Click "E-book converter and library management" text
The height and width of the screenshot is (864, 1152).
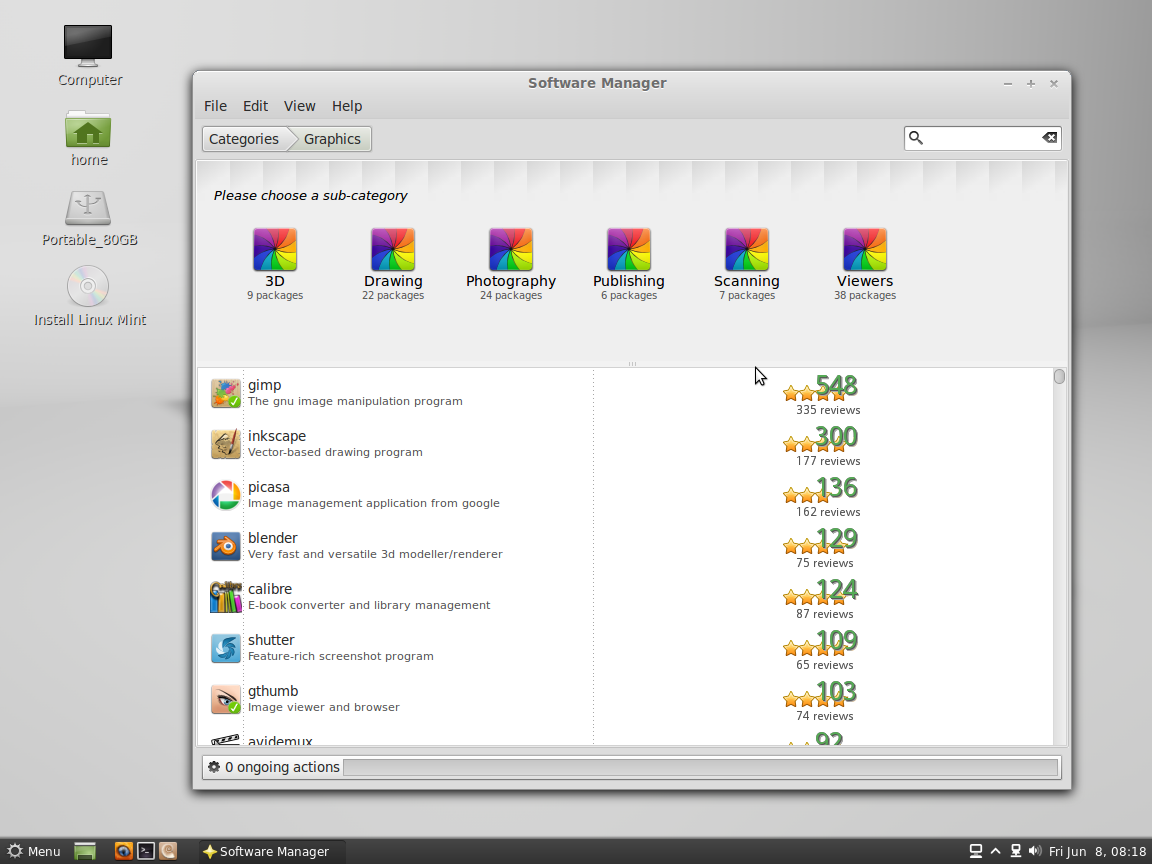pyautogui.click(x=369, y=605)
